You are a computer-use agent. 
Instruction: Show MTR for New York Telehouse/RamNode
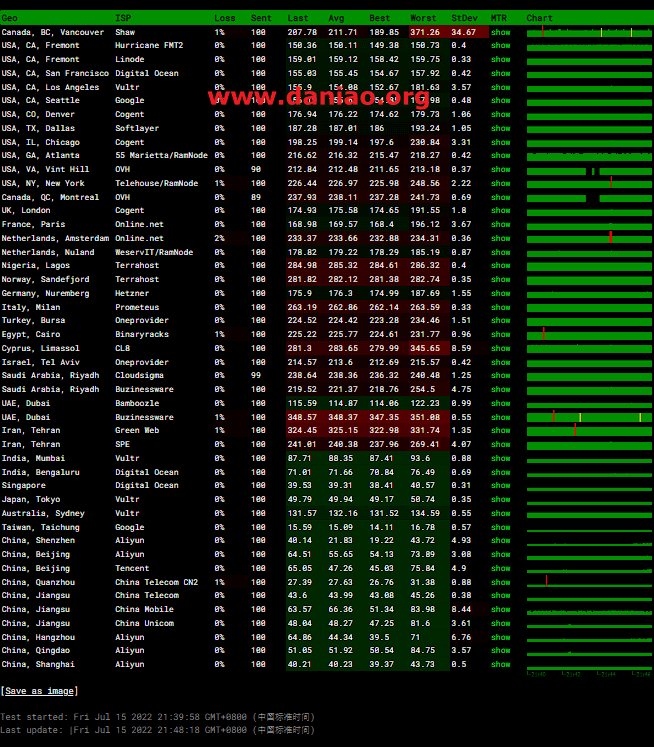[x=500, y=183]
